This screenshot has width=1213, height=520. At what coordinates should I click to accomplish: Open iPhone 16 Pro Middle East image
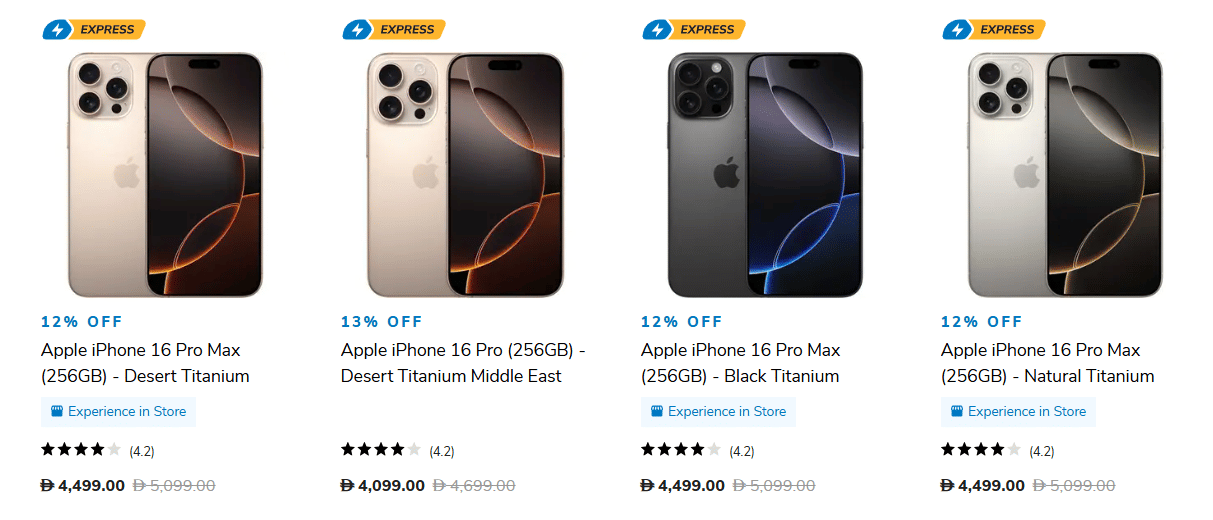point(465,175)
